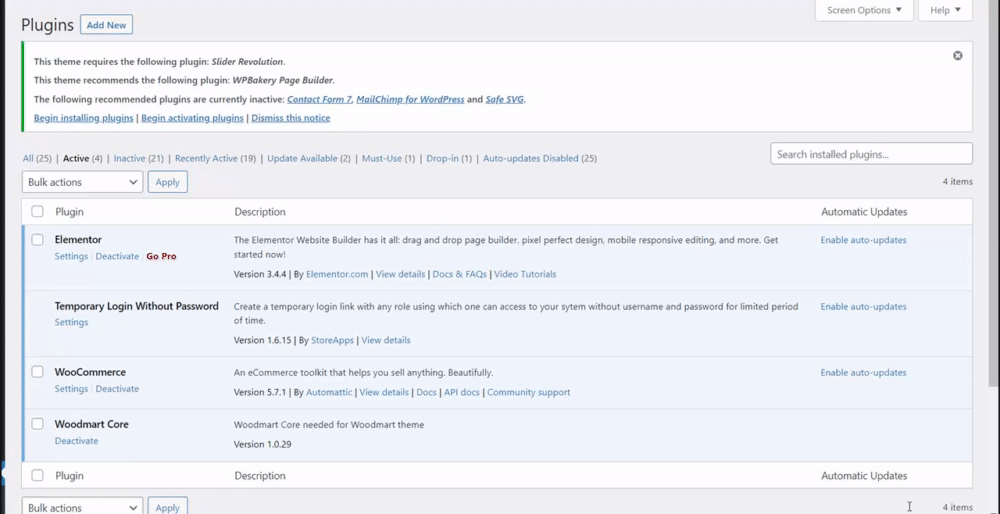Expand the Screen Options panel
Image resolution: width=1000 pixels, height=514 pixels.
(x=864, y=10)
